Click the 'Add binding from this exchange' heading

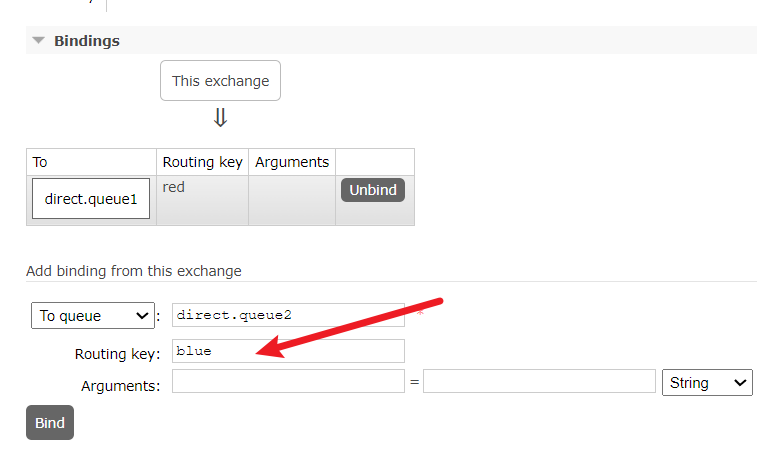click(x=133, y=271)
